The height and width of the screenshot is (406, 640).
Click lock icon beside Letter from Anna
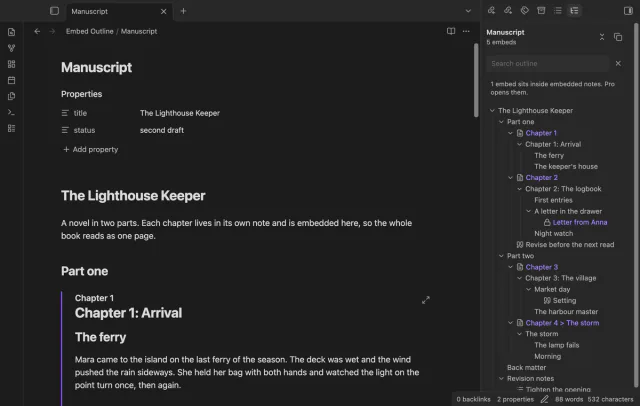point(547,222)
